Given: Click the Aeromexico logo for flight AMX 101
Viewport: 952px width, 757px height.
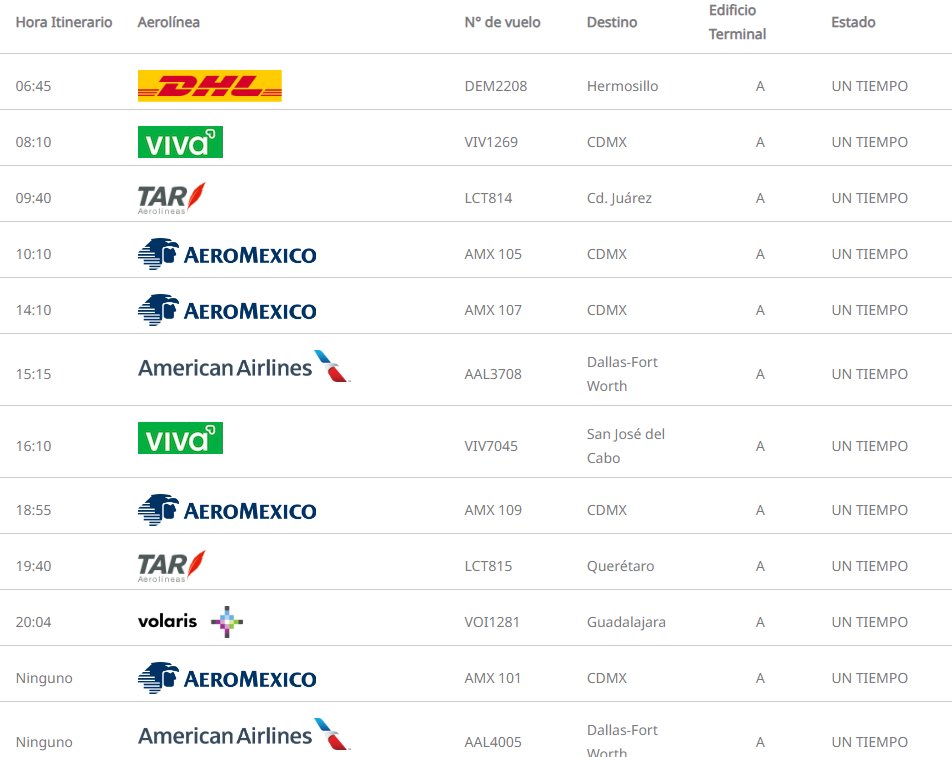Looking at the screenshot, I should [227, 678].
